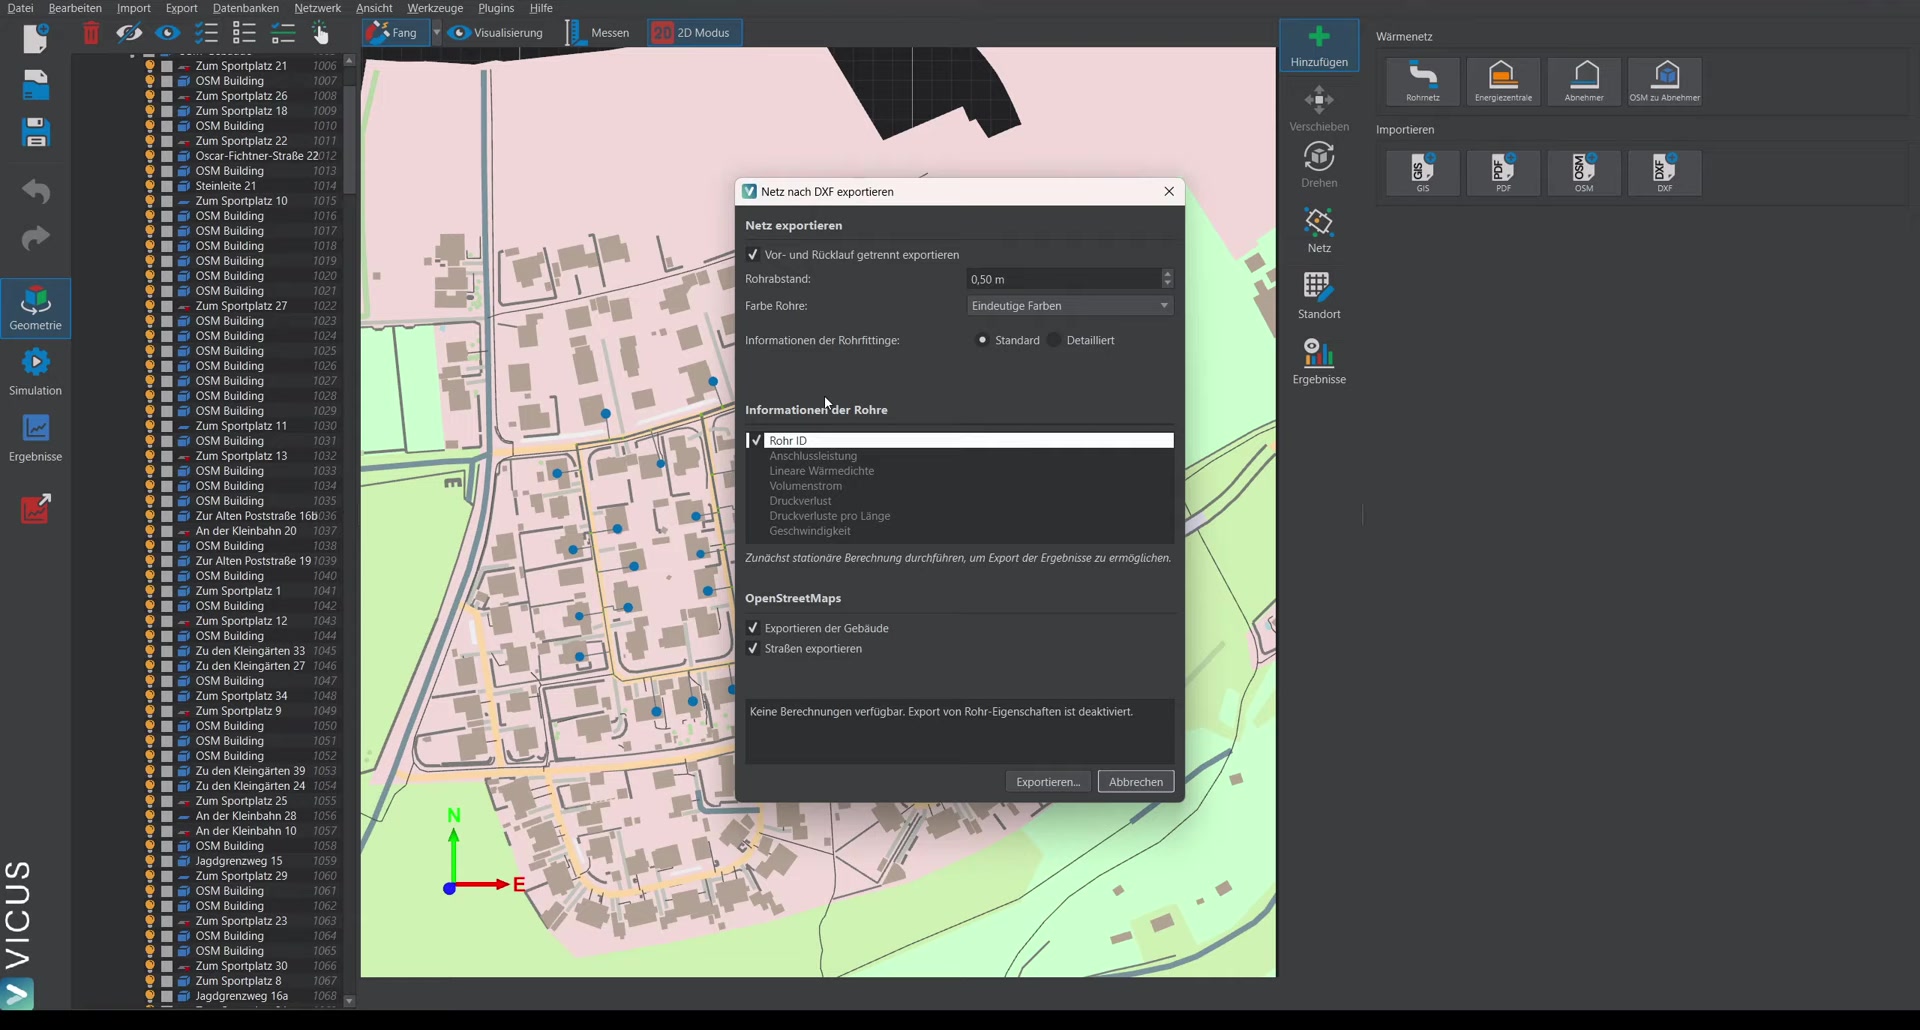Import a GIS file
1920x1030 pixels.
tap(1423, 173)
